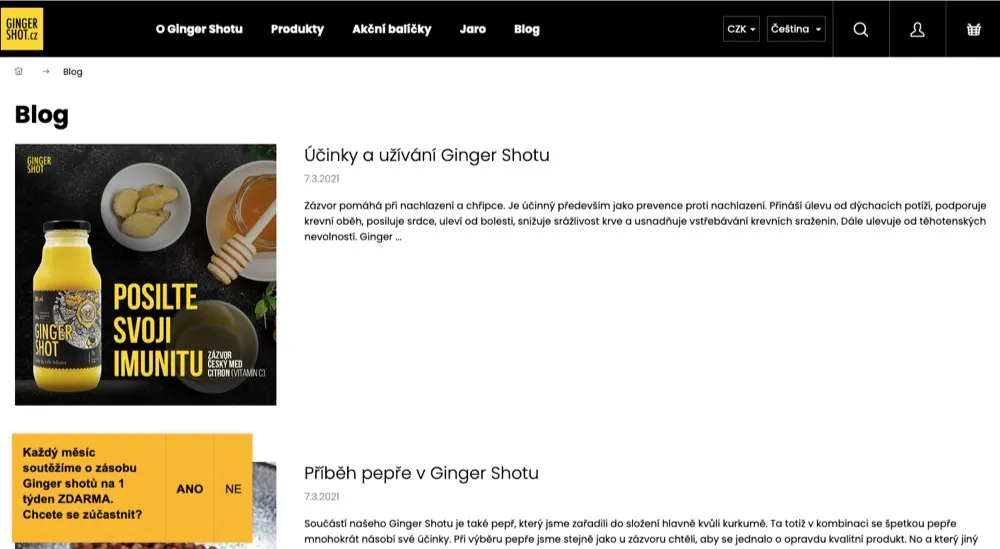The image size is (1000, 549).
Task: Click the Blog breadcrumb text
Action: 73,71
